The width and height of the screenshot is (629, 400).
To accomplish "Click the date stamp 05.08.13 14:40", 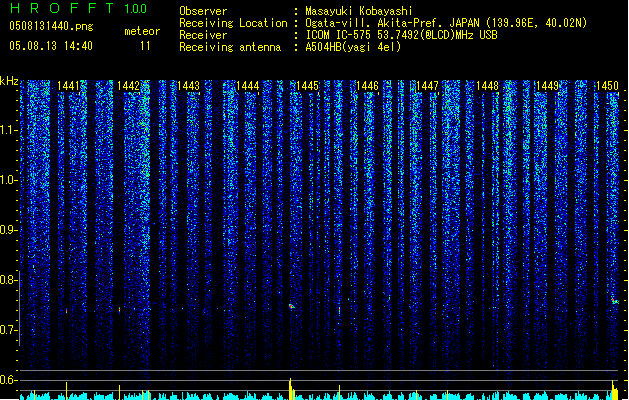I will 51,46.
